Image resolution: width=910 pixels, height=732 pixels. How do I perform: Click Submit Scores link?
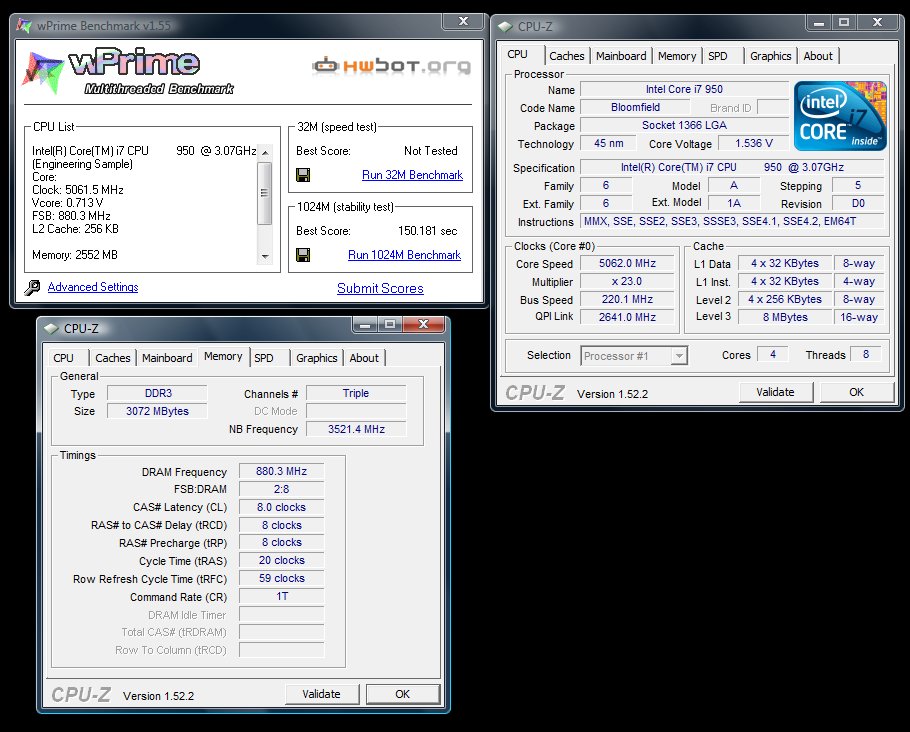(x=380, y=289)
